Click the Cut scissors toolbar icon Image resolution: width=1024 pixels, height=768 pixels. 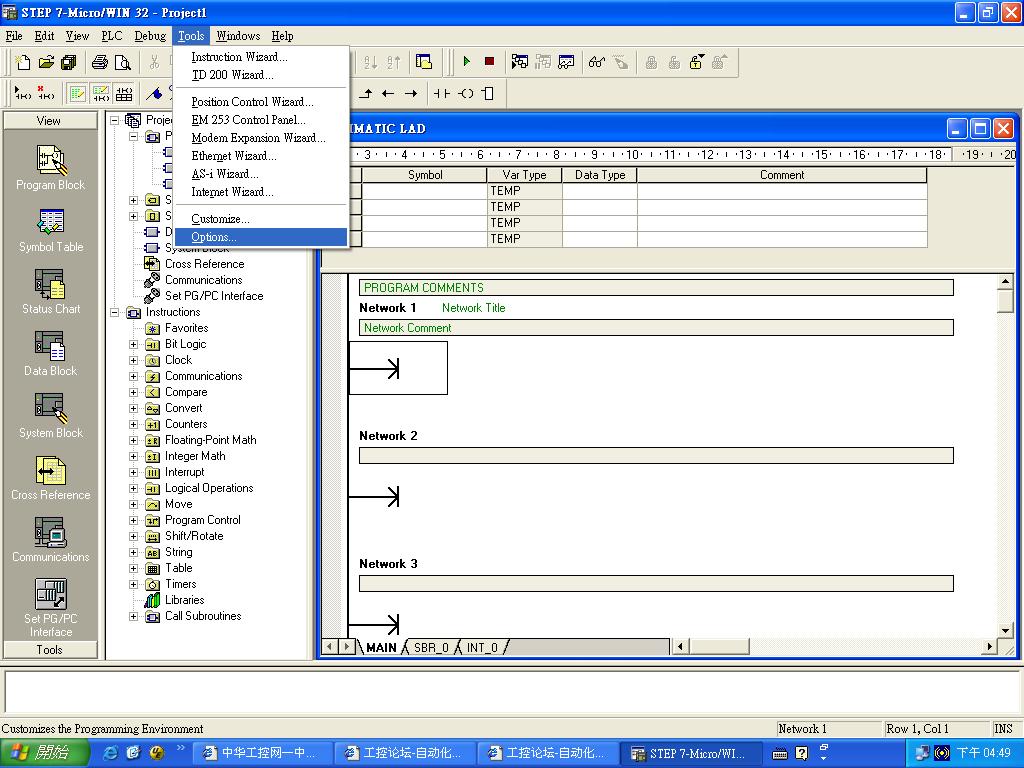pos(154,63)
